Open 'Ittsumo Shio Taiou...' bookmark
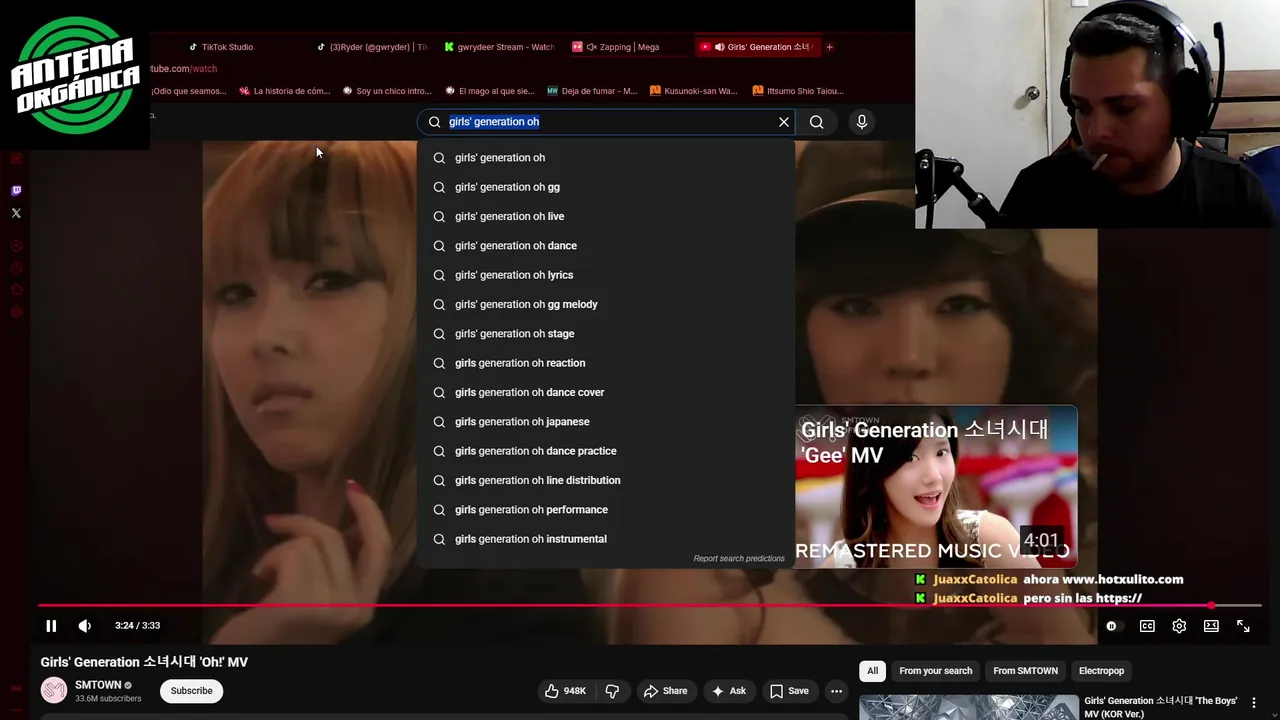Viewport: 1280px width, 720px height. coord(798,91)
